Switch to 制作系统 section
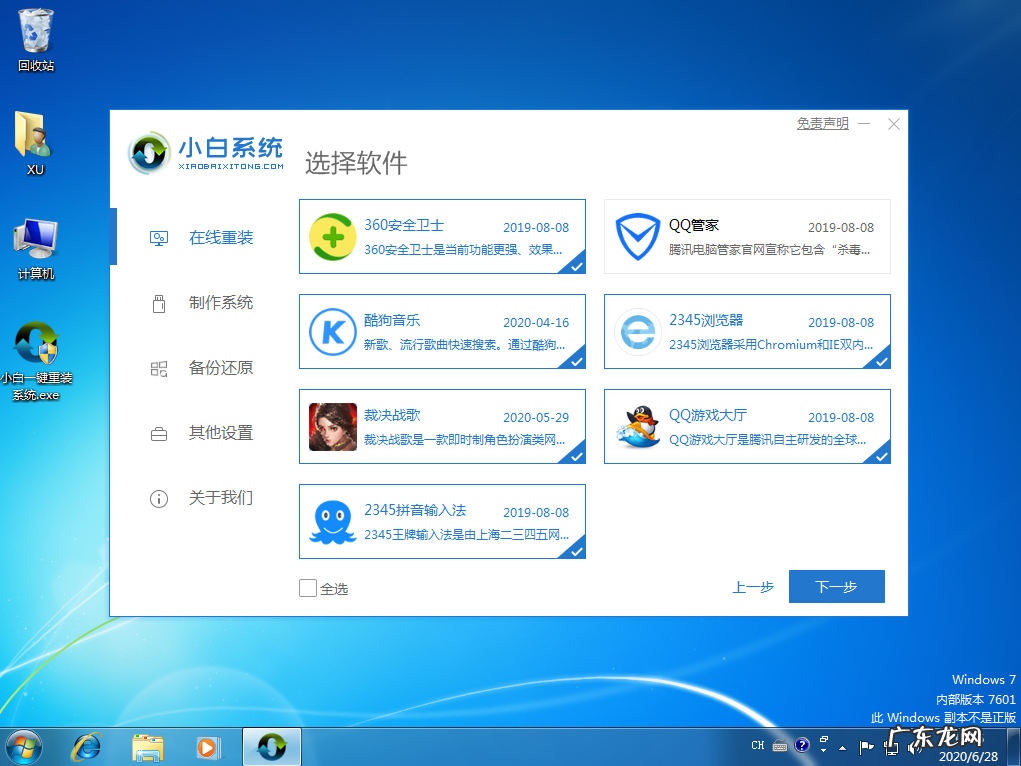Image resolution: width=1021 pixels, height=766 pixels. [222, 302]
